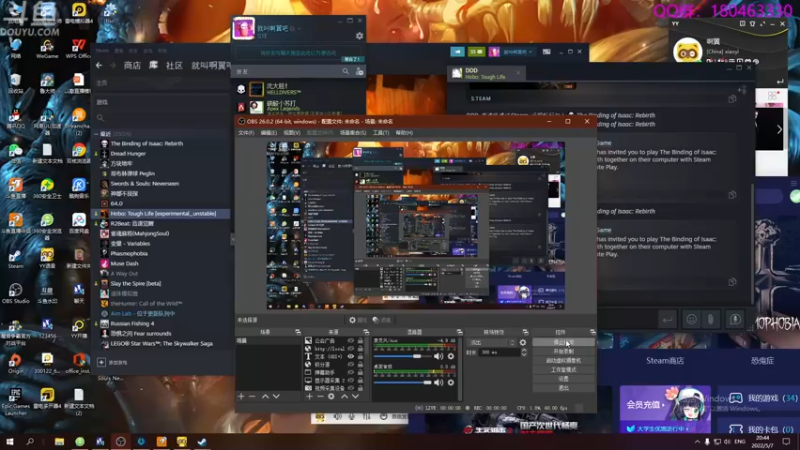
Task: Toggle lock on 弹幕助手 source
Action: [360, 372]
